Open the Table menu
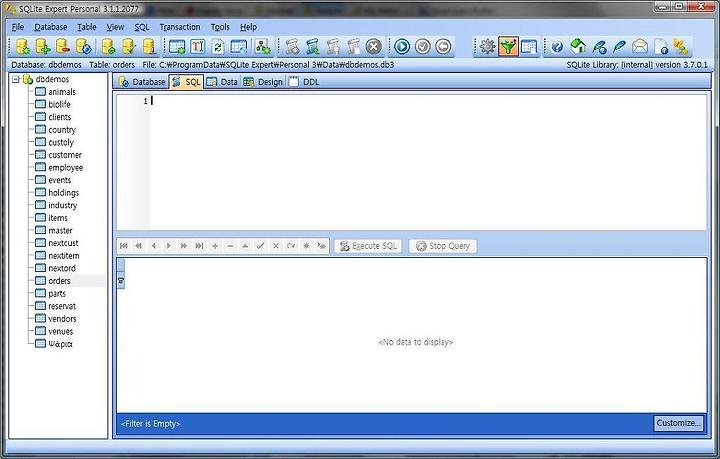720x459 pixels. pos(87,27)
